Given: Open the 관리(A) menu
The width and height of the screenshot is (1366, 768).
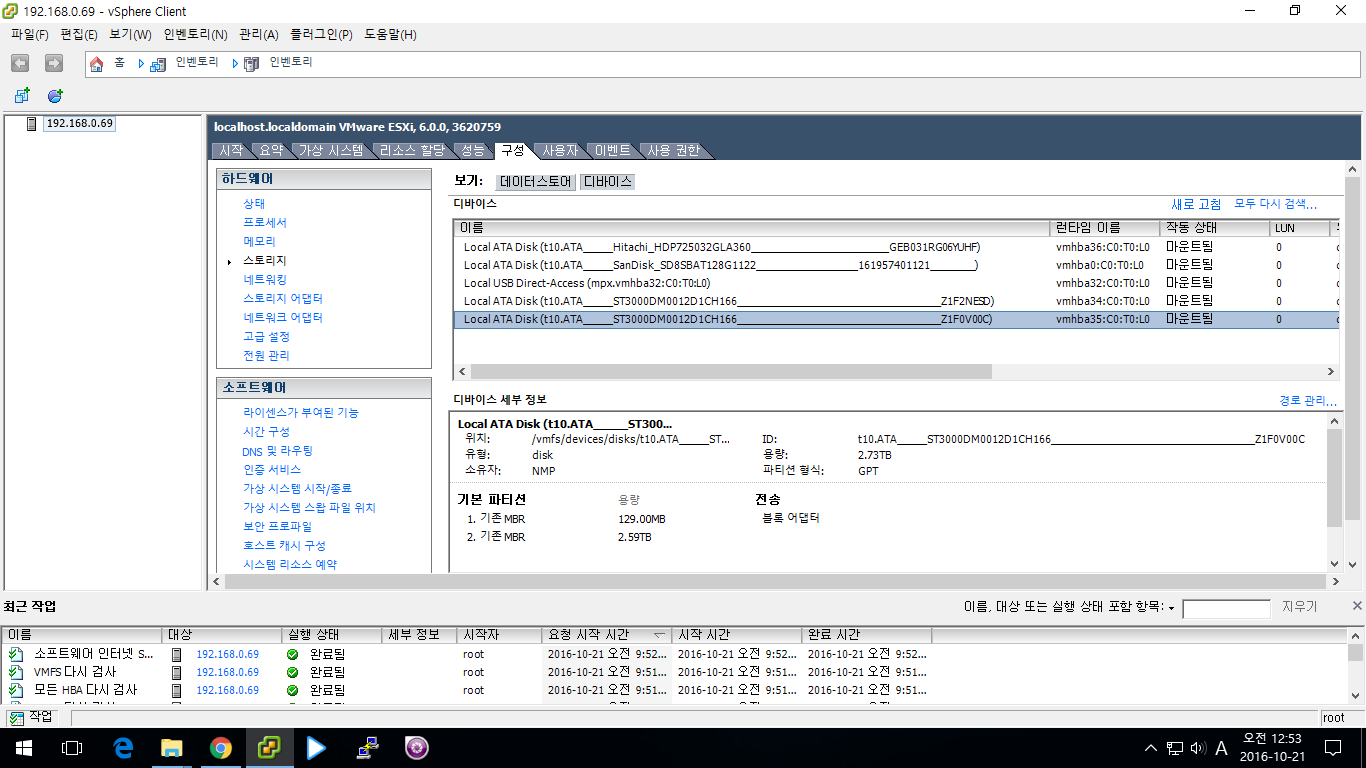Looking at the screenshot, I should click(259, 34).
